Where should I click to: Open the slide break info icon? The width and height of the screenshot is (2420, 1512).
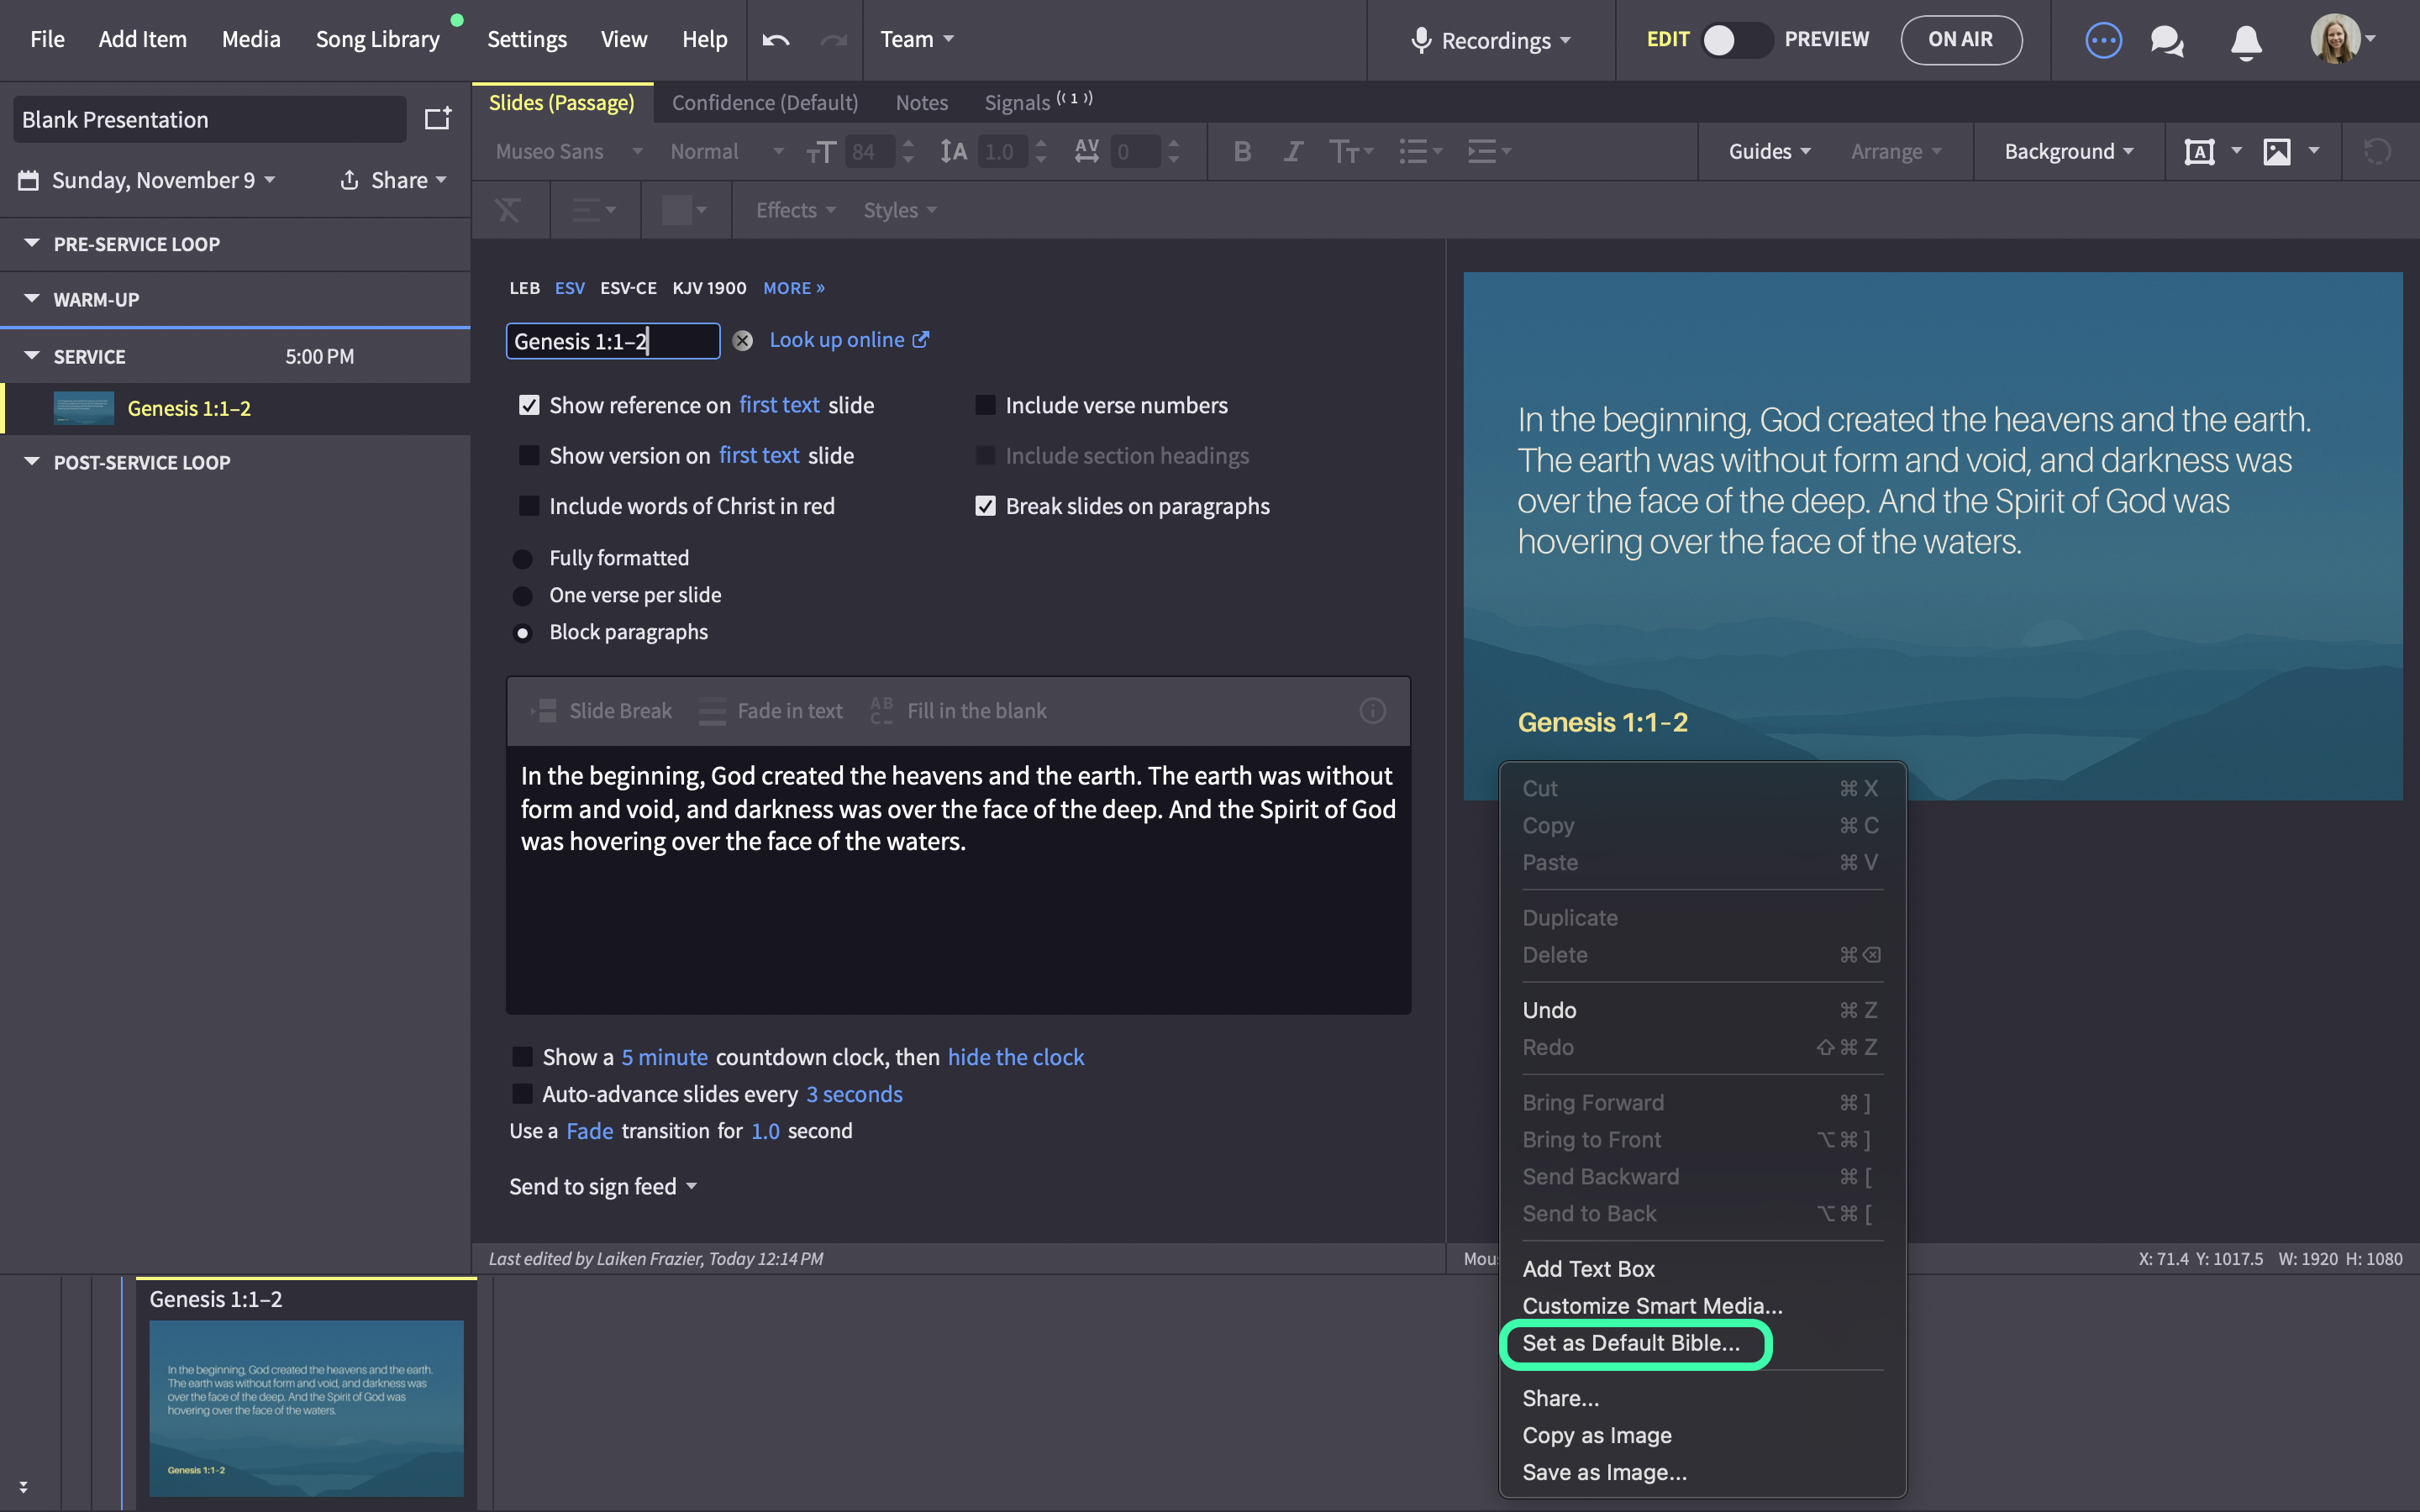coord(1372,711)
